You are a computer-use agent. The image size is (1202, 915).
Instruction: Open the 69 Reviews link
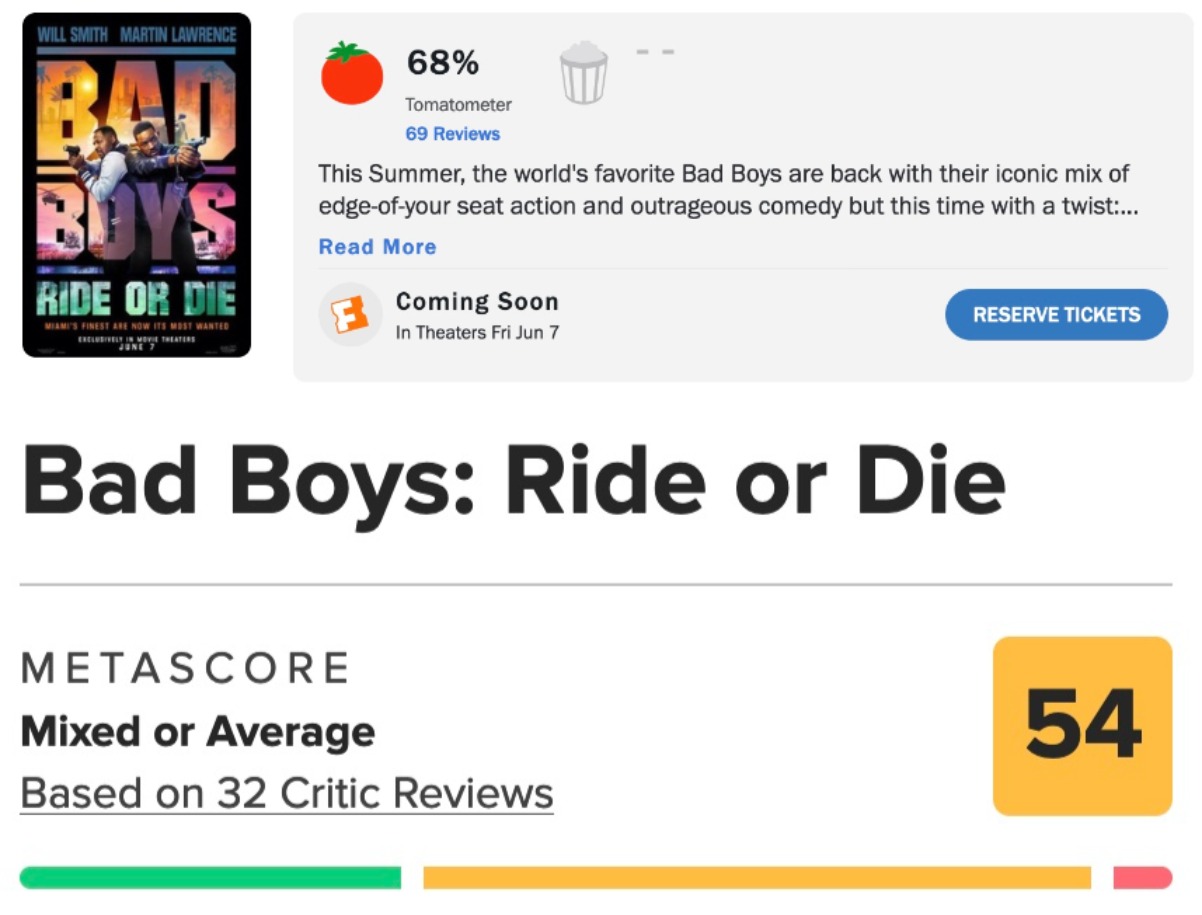coord(452,134)
